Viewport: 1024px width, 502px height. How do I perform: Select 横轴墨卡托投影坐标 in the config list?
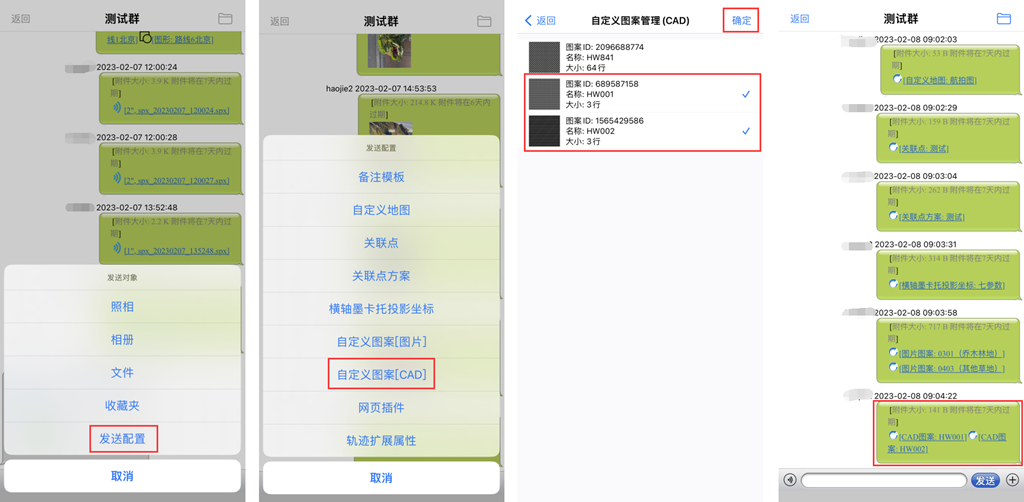pos(381,309)
